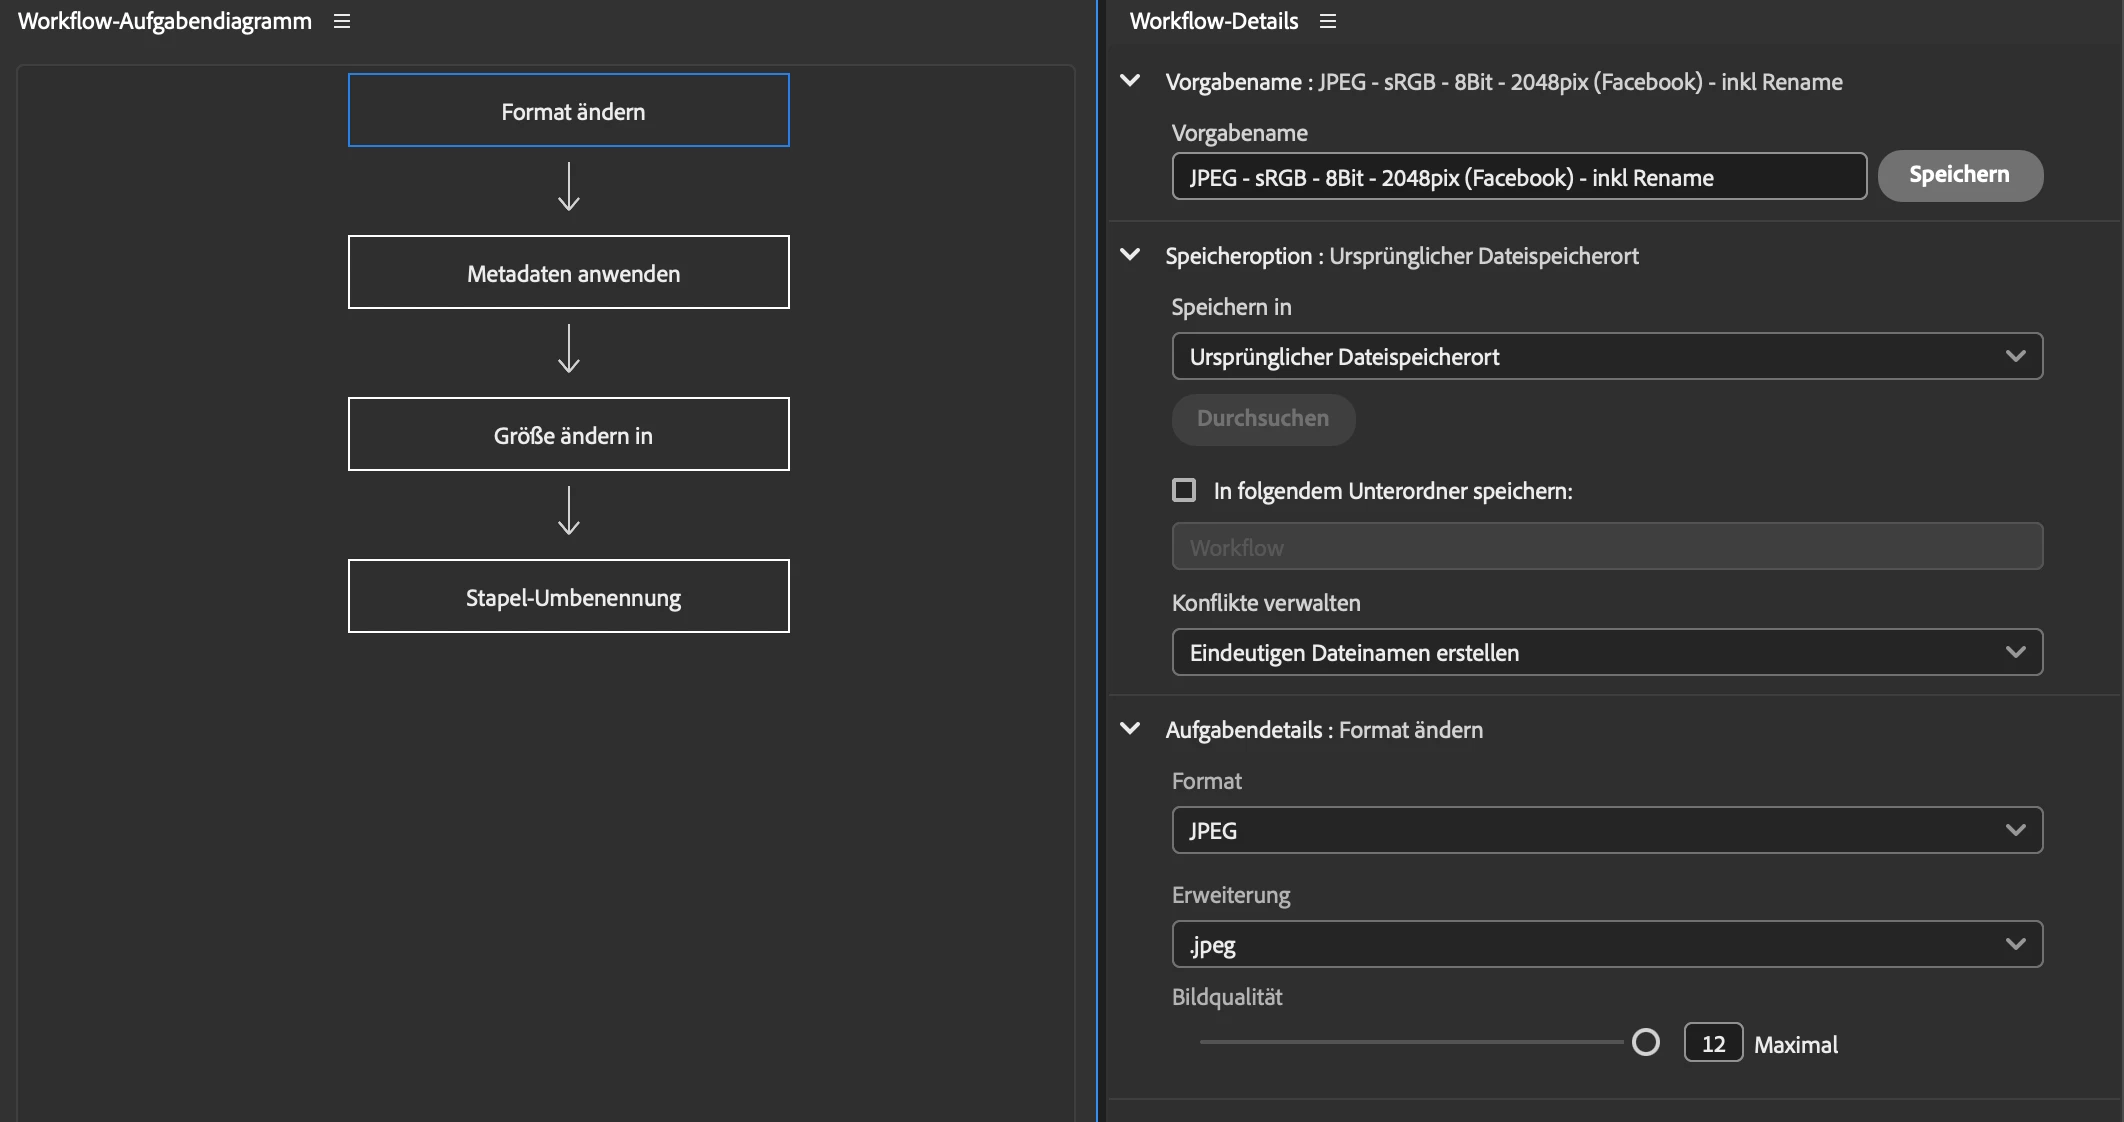Collapse the Aufgabendetails section chevron
Image resolution: width=2124 pixels, height=1122 pixels.
[x=1130, y=729]
